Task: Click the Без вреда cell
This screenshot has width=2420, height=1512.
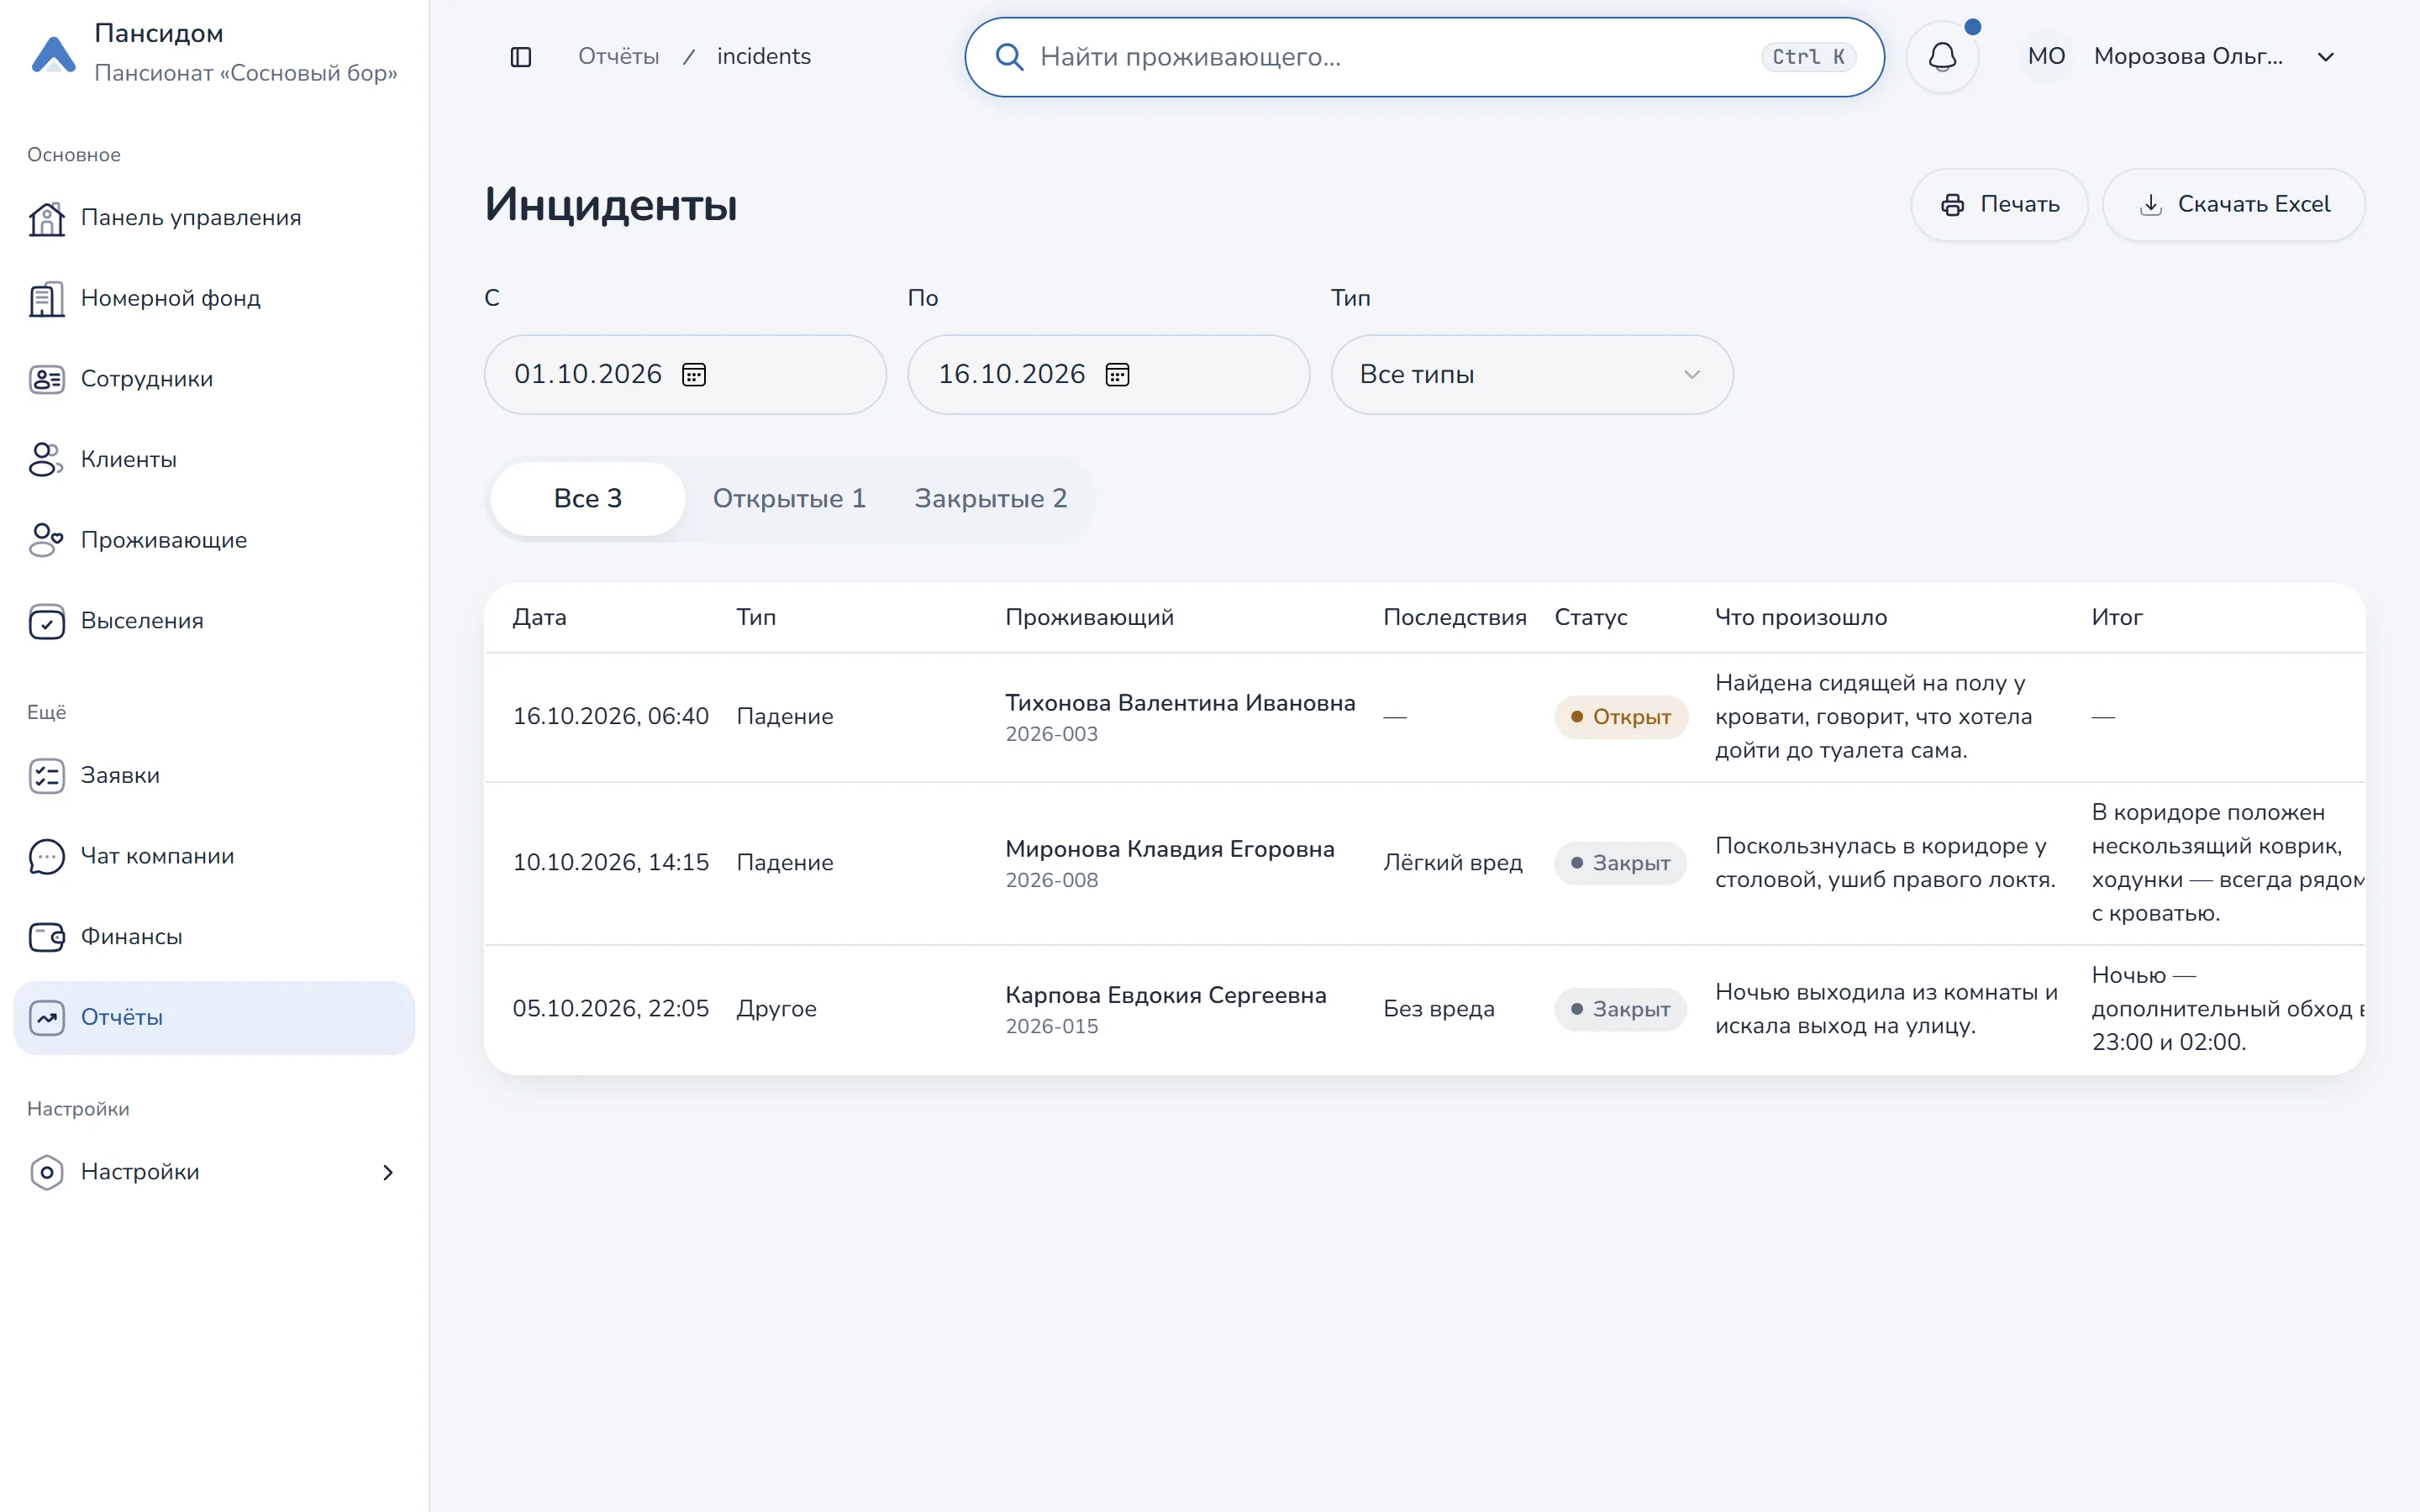Action: pos(1438,1009)
